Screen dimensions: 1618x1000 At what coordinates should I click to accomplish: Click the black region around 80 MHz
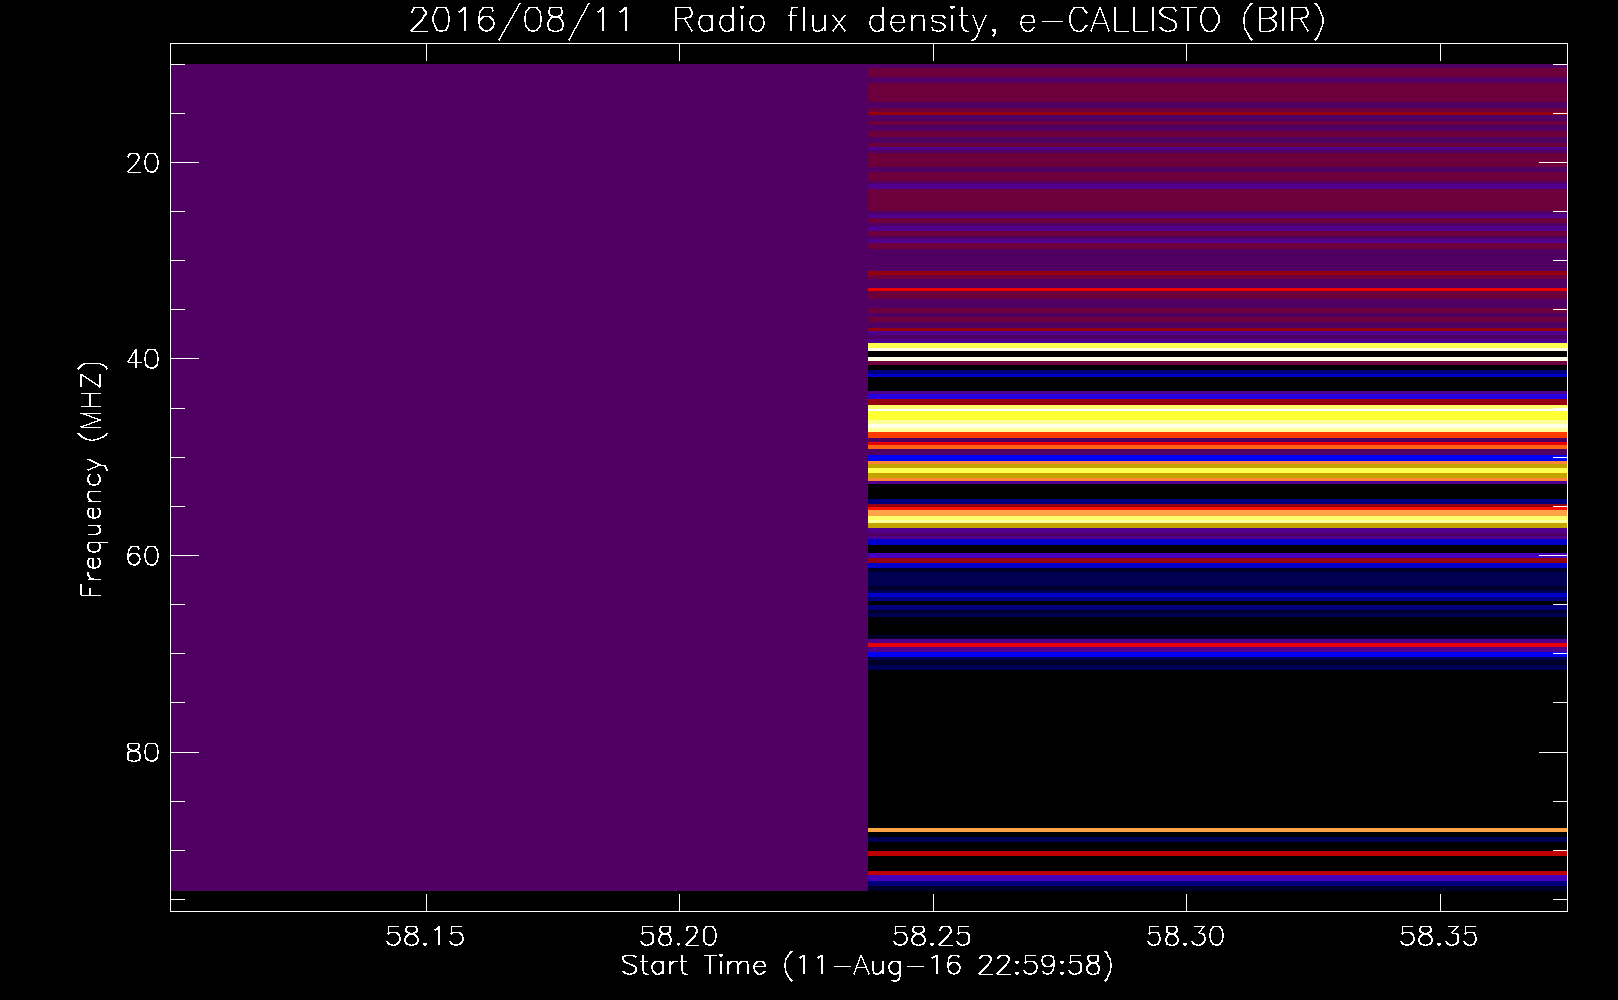pos(1217,748)
